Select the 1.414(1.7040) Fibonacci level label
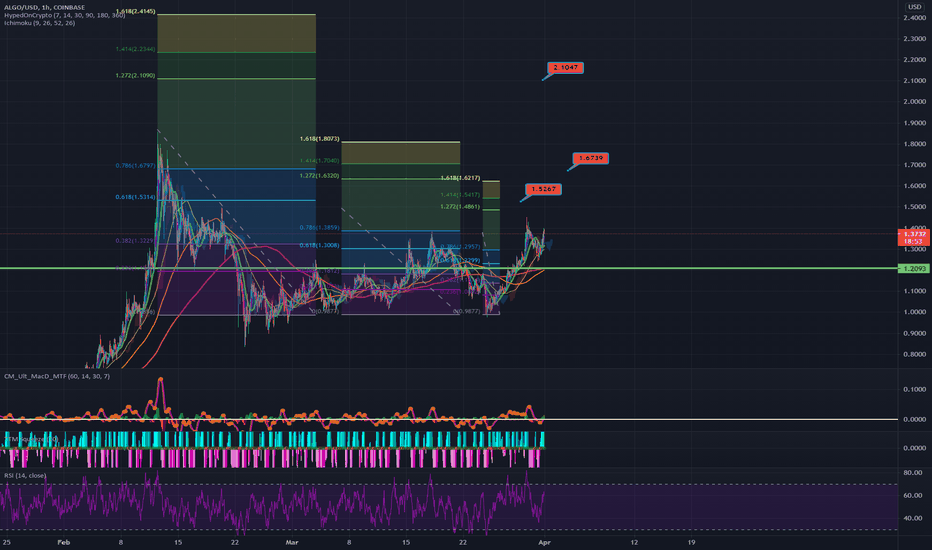 (x=320, y=161)
